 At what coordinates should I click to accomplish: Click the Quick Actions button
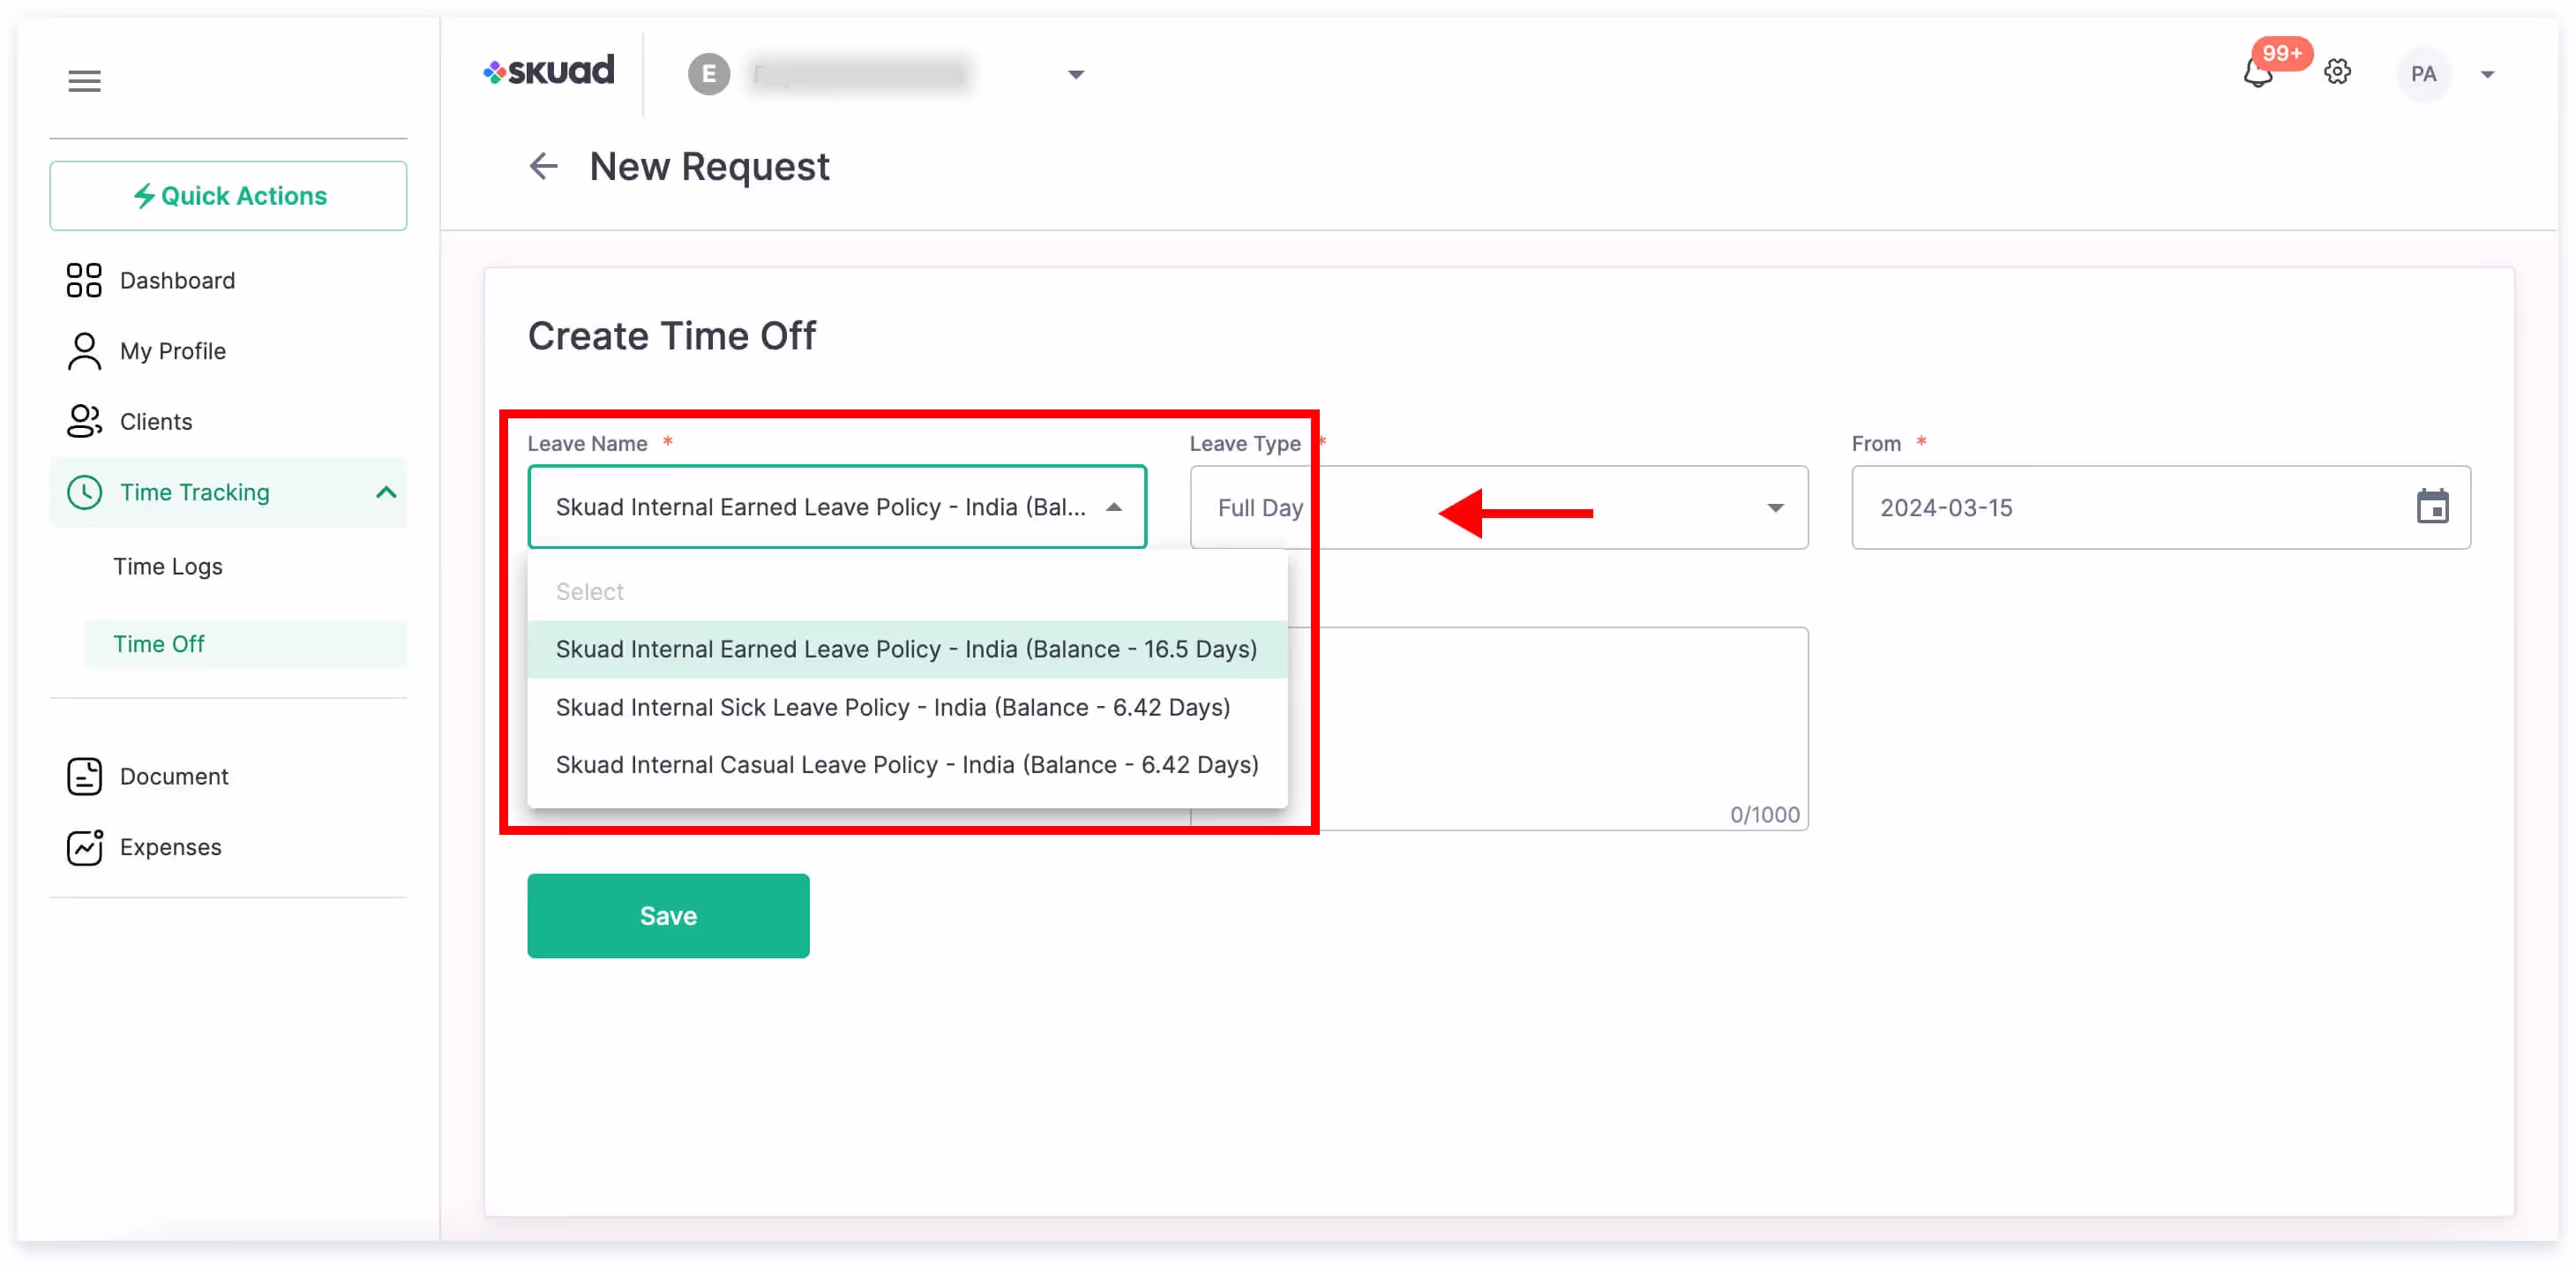[x=228, y=196]
